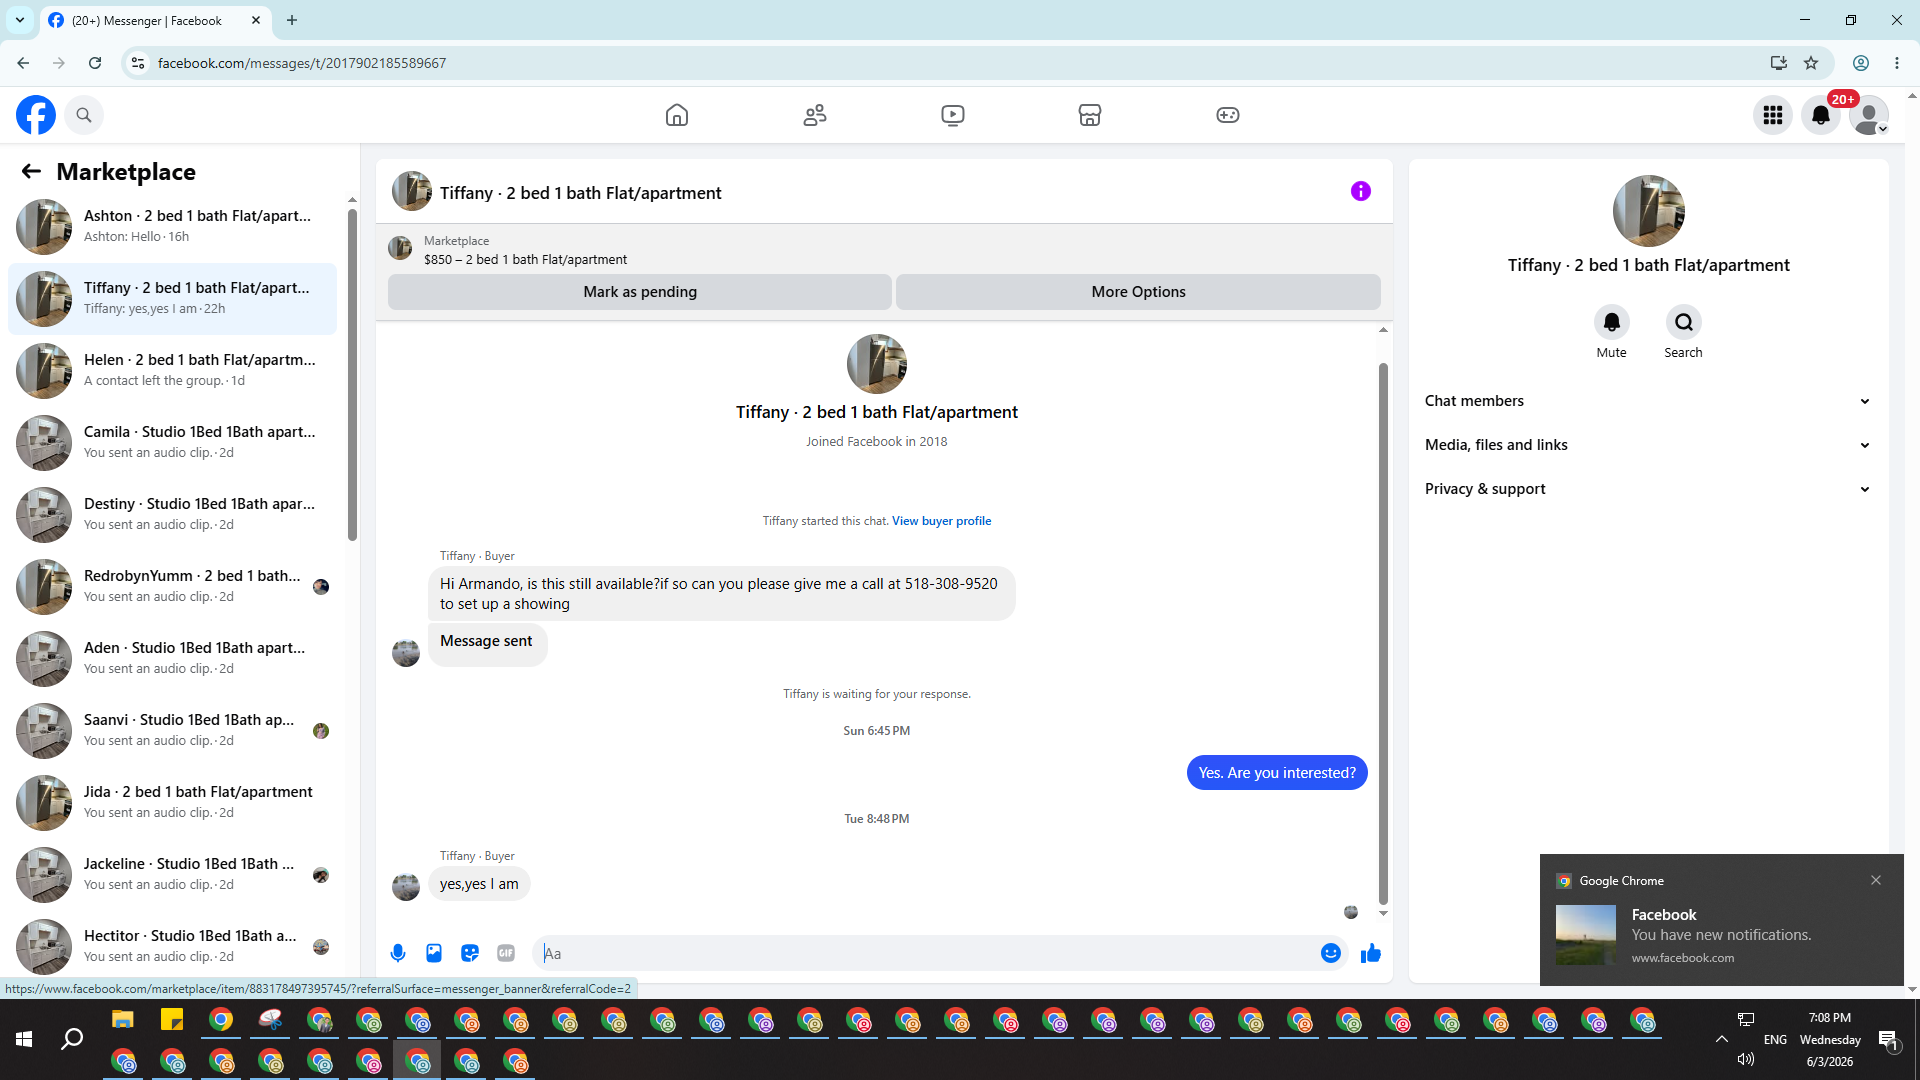The height and width of the screenshot is (1080, 1920).
Task: Choose a sticker
Action: (x=470, y=953)
